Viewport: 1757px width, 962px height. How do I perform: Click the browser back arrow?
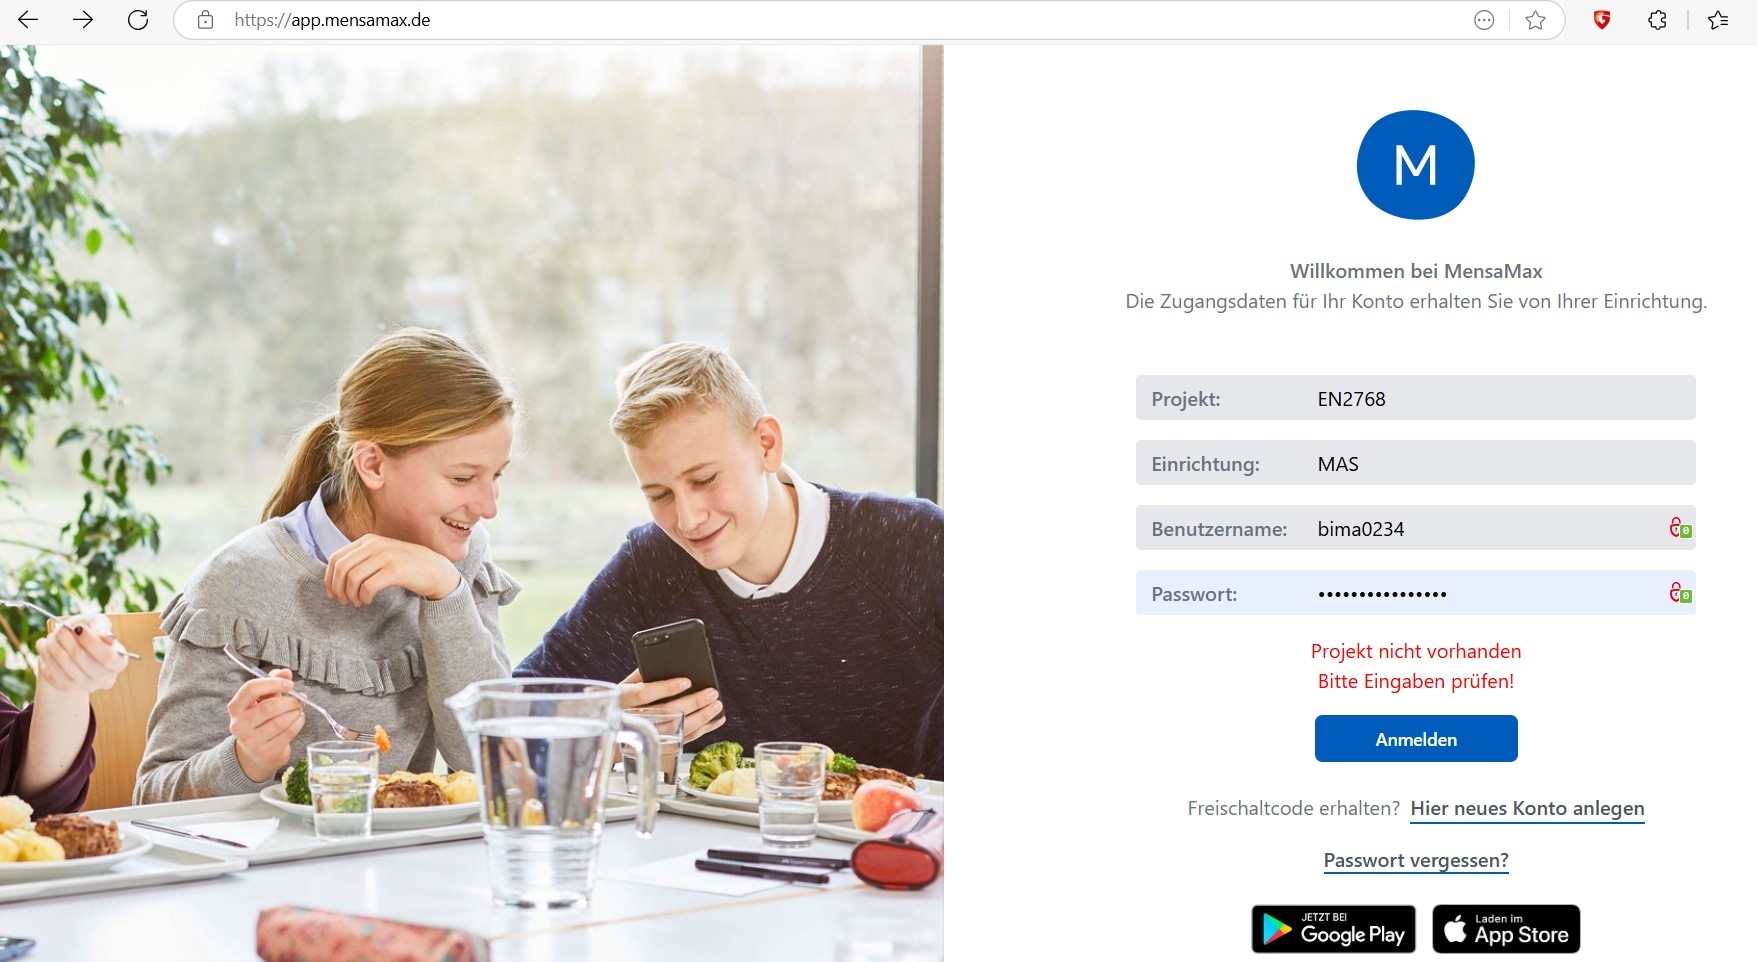click(28, 20)
